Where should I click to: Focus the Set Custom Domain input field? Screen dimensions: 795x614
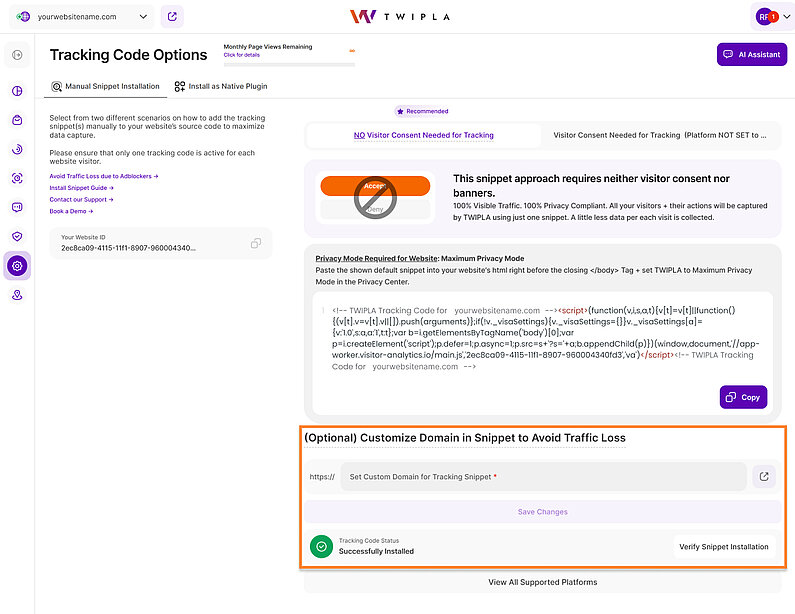[x=543, y=477]
